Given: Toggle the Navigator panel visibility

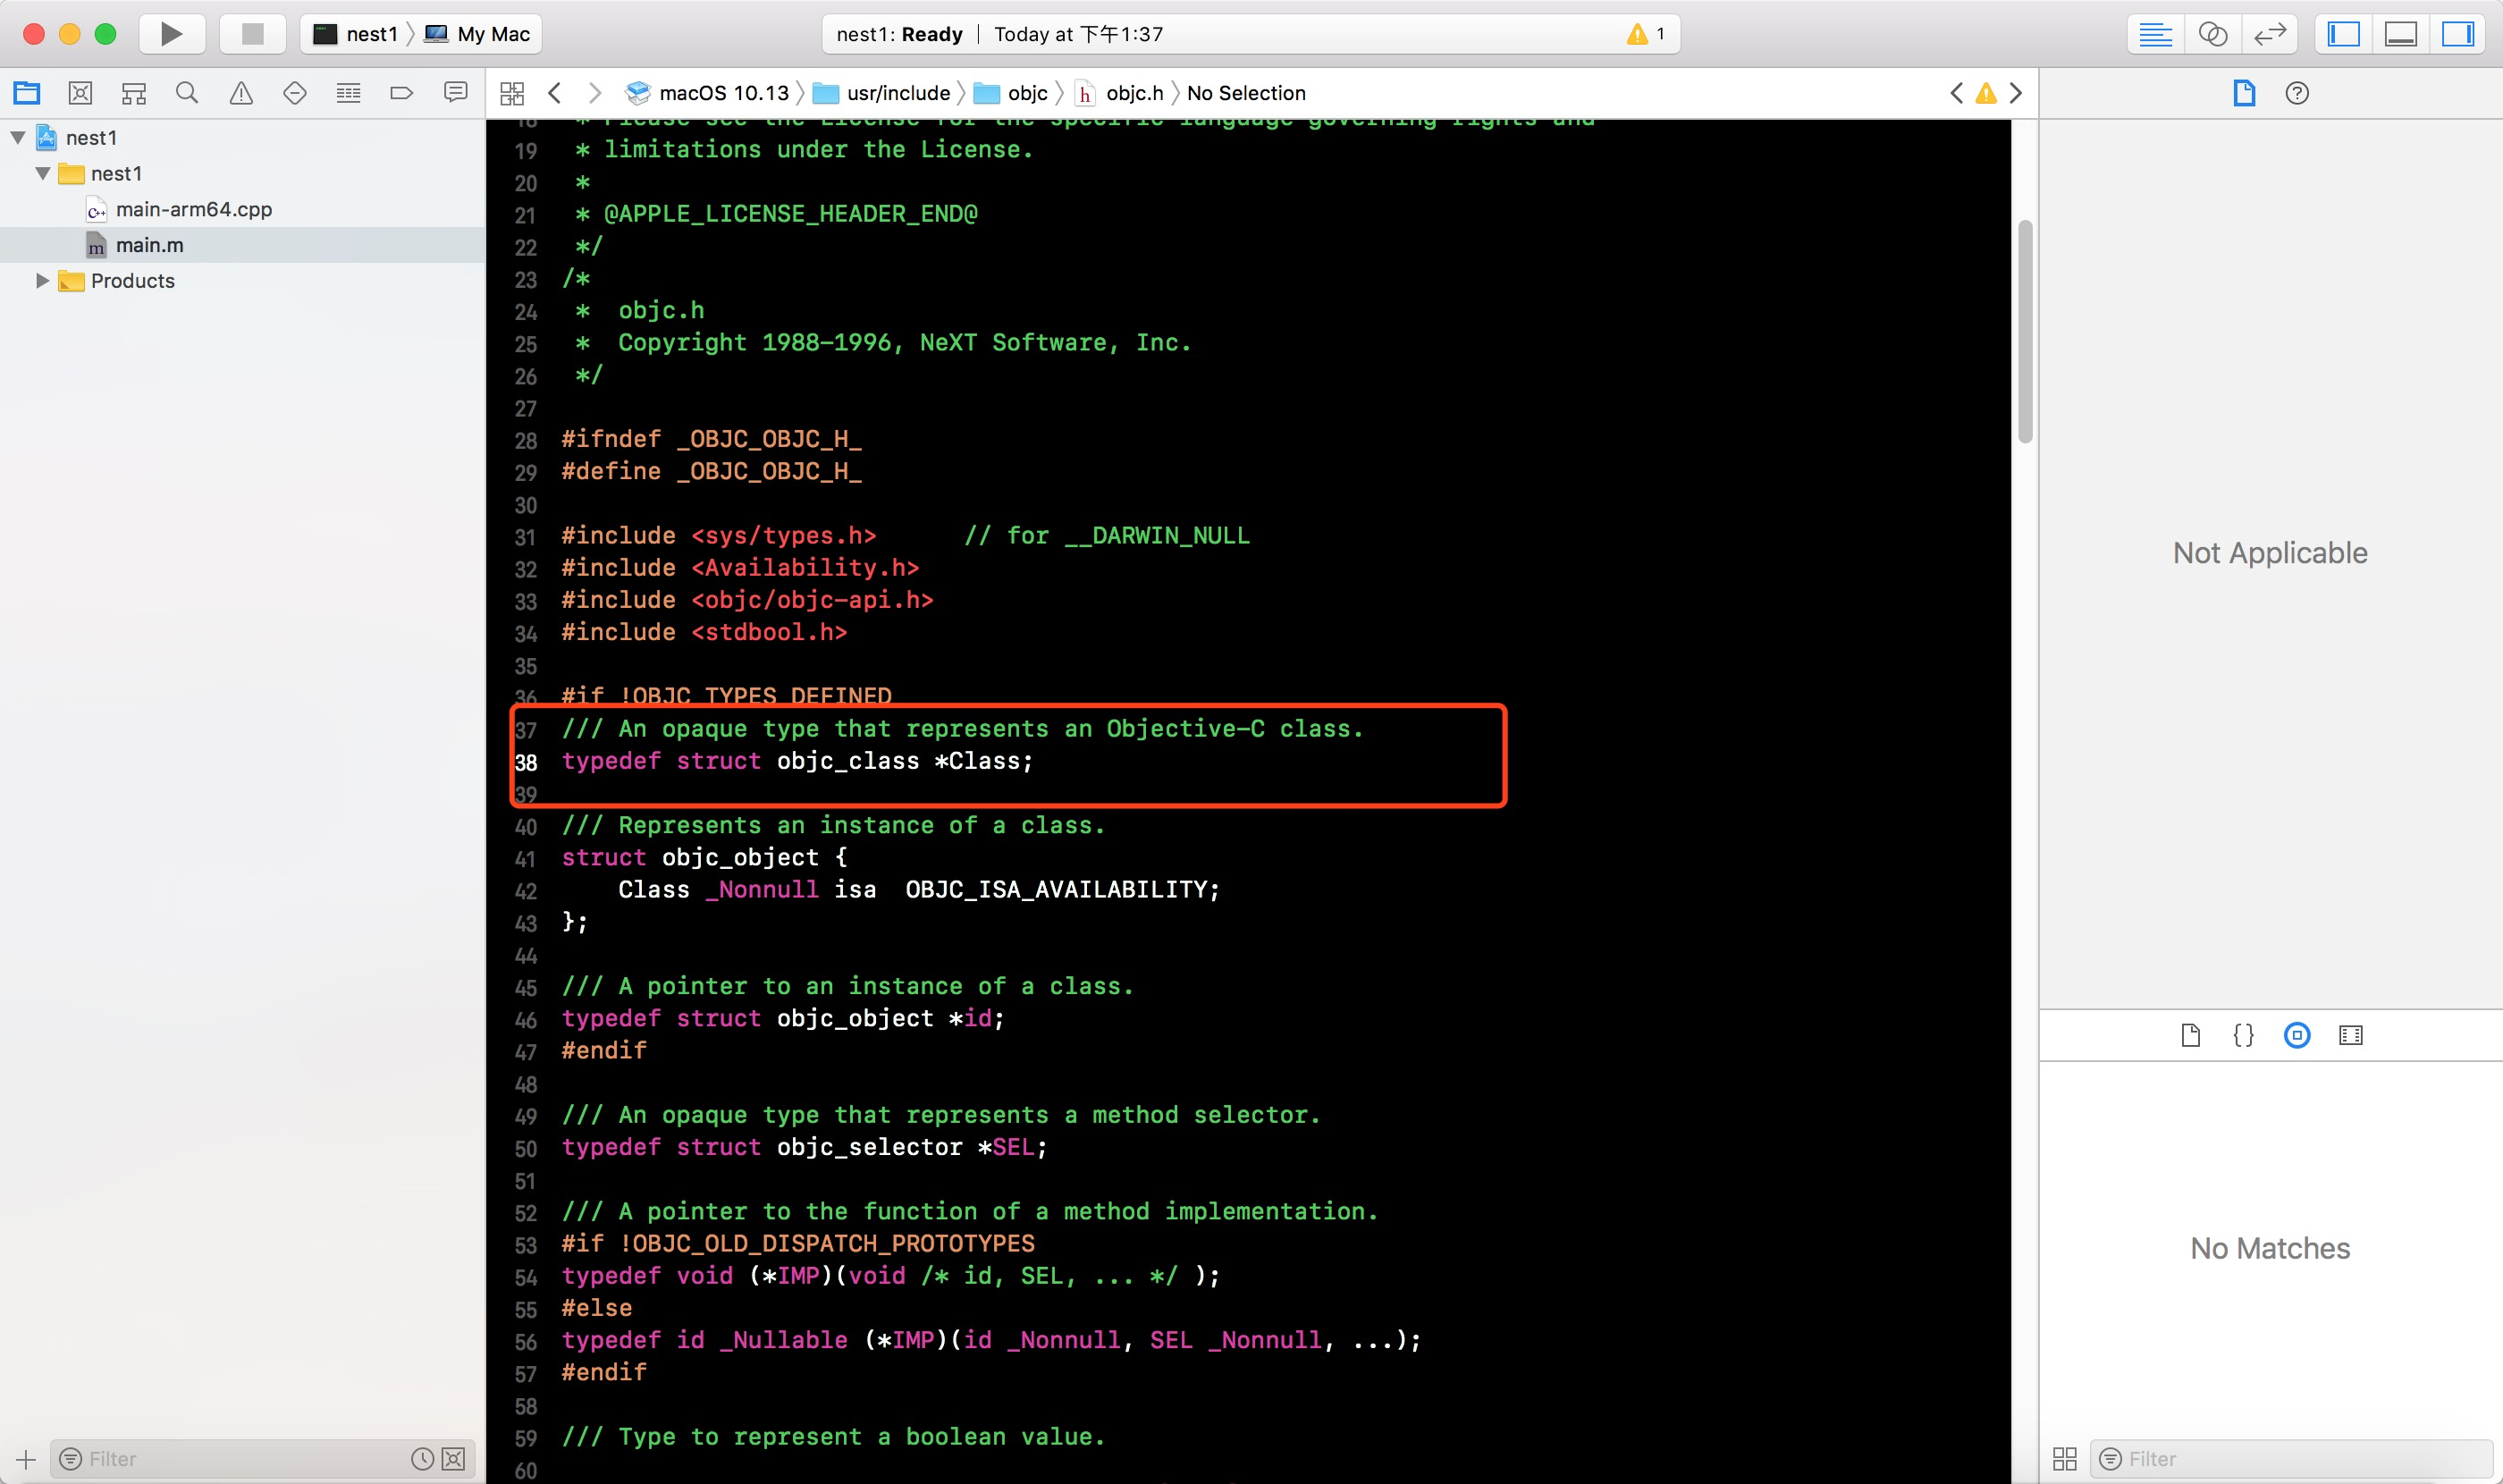Looking at the screenshot, I should point(2343,34).
